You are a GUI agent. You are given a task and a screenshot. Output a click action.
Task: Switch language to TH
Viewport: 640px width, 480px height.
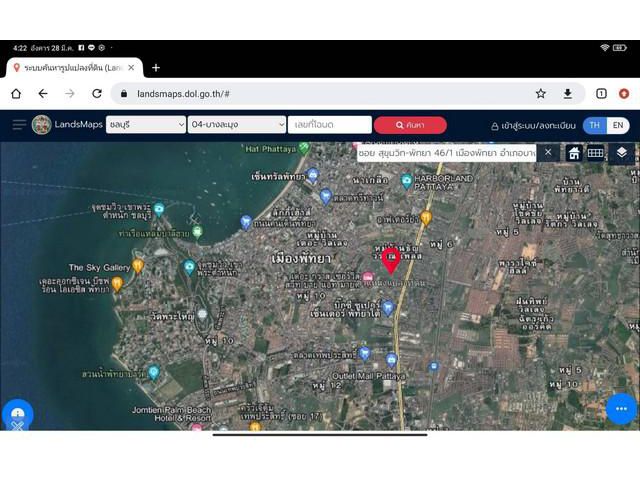tap(595, 125)
